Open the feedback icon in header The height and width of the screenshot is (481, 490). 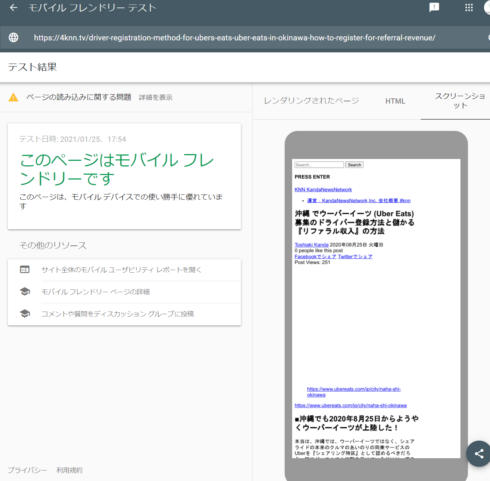[x=434, y=8]
